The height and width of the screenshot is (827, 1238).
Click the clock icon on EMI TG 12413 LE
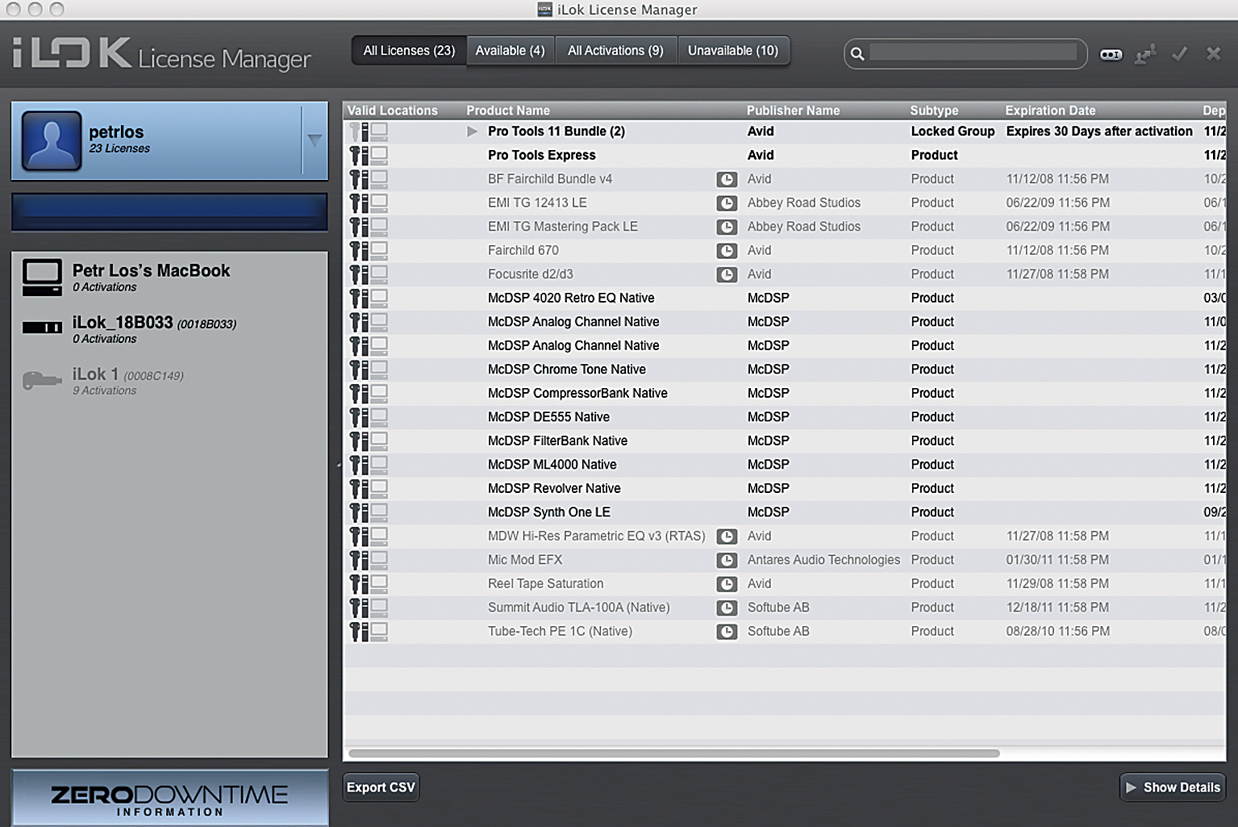point(727,203)
